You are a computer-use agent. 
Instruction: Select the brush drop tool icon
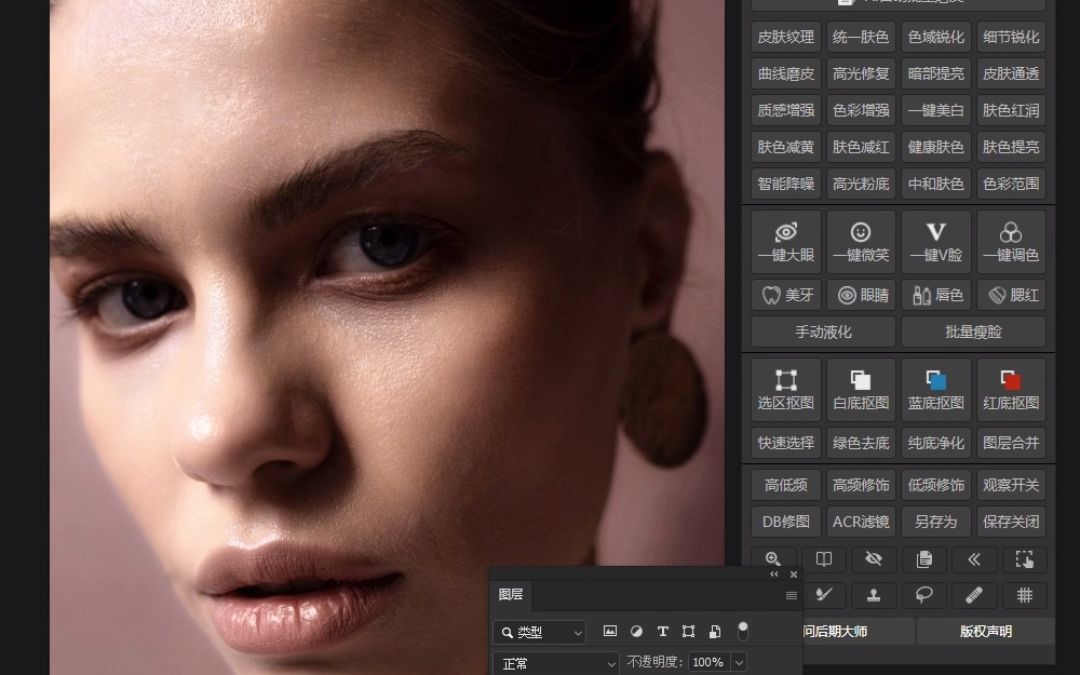coord(823,594)
